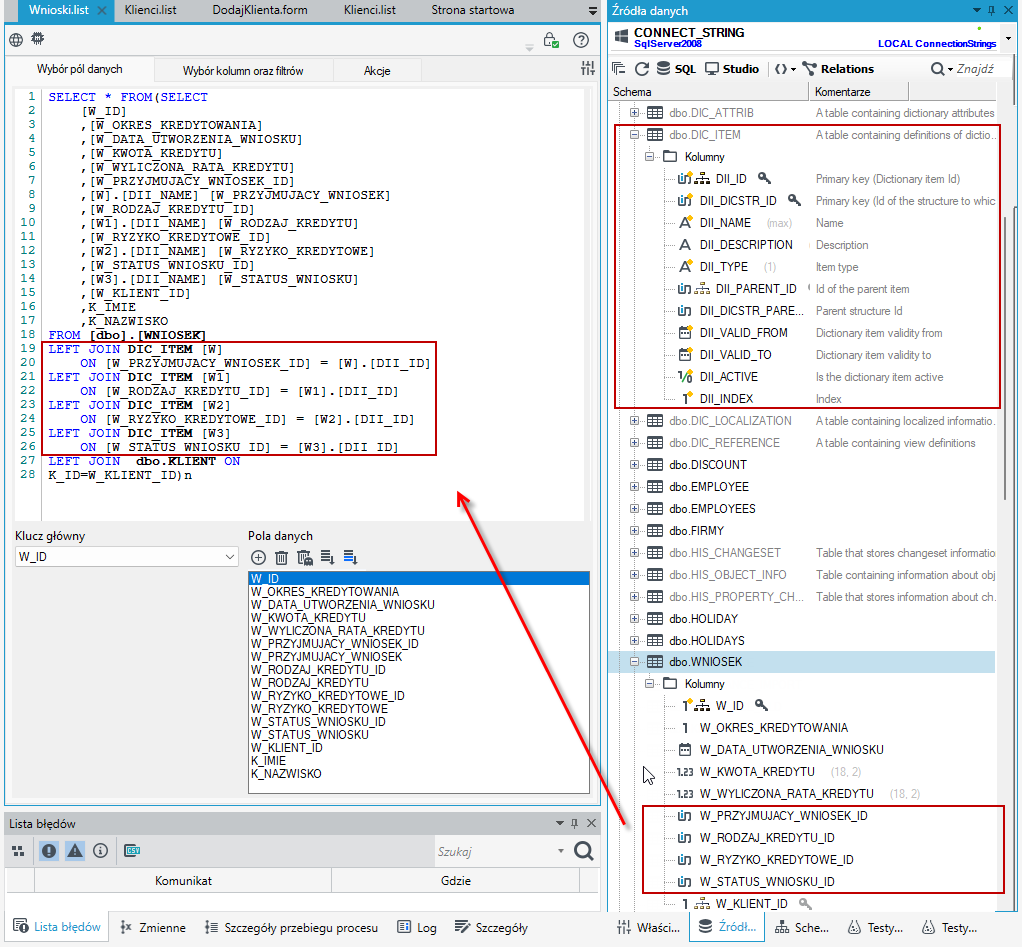Open the CONNECT_STRING connection dropdown

tap(1008, 38)
